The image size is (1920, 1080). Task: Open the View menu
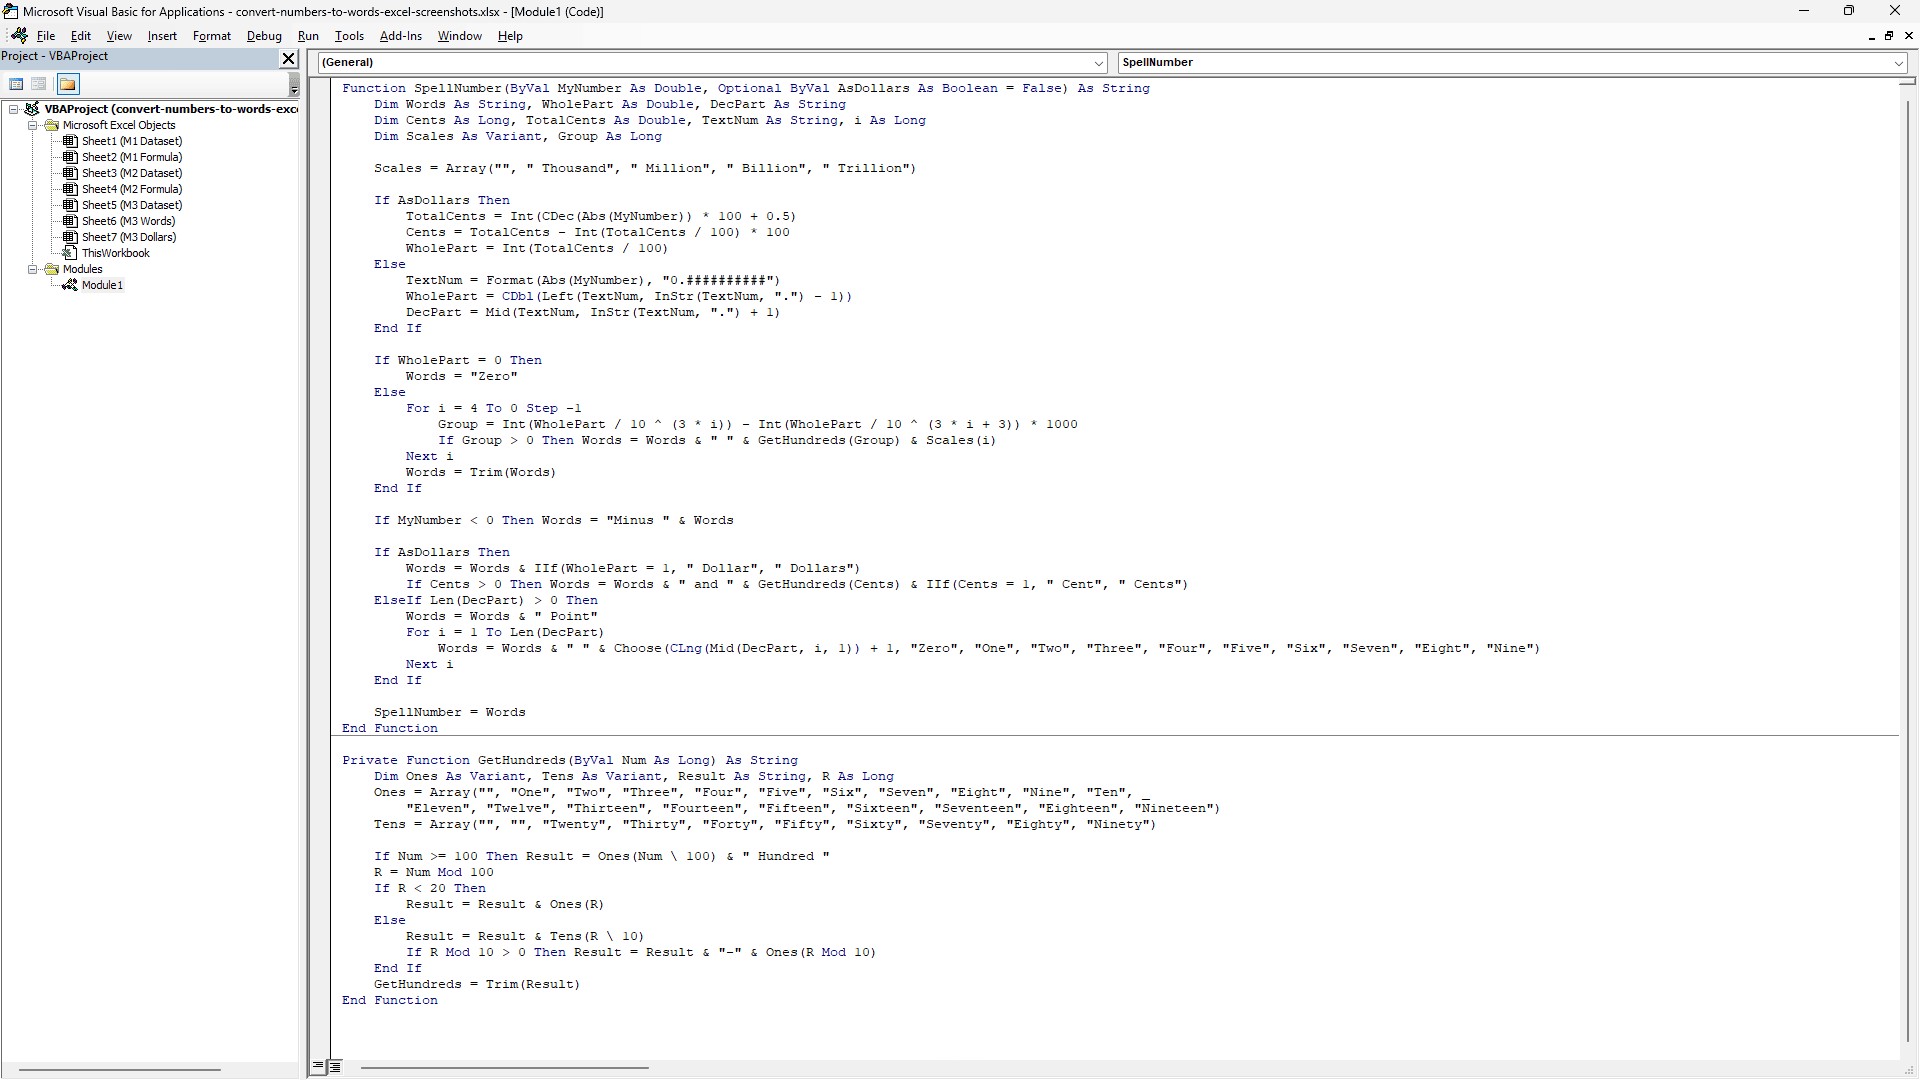pos(119,36)
